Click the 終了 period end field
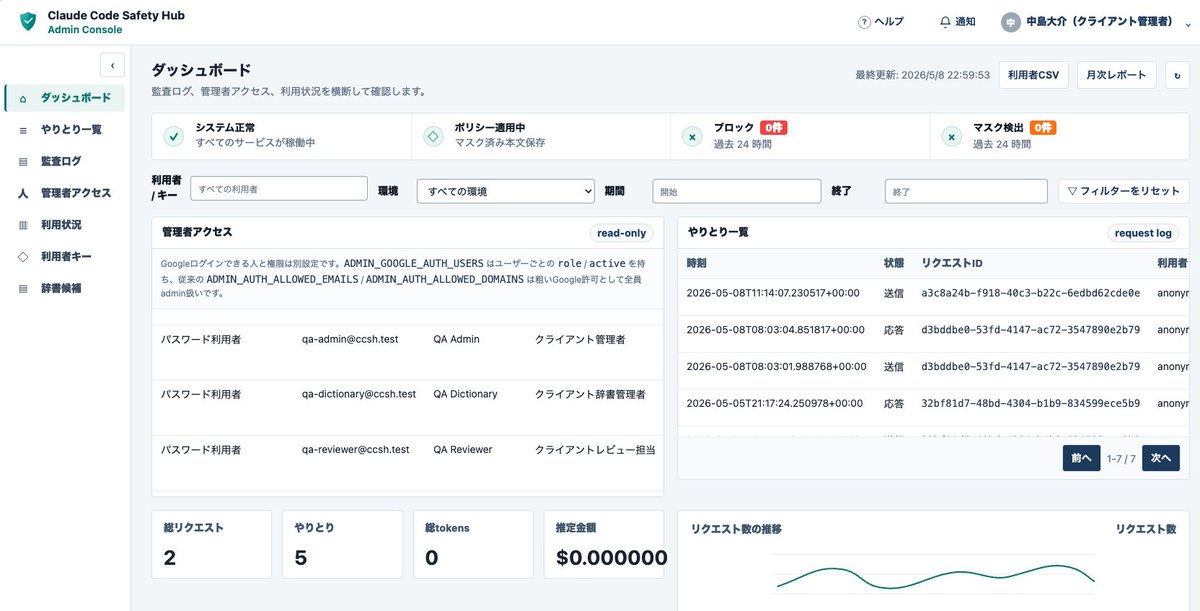This screenshot has height=611, width=1200. (x=967, y=191)
